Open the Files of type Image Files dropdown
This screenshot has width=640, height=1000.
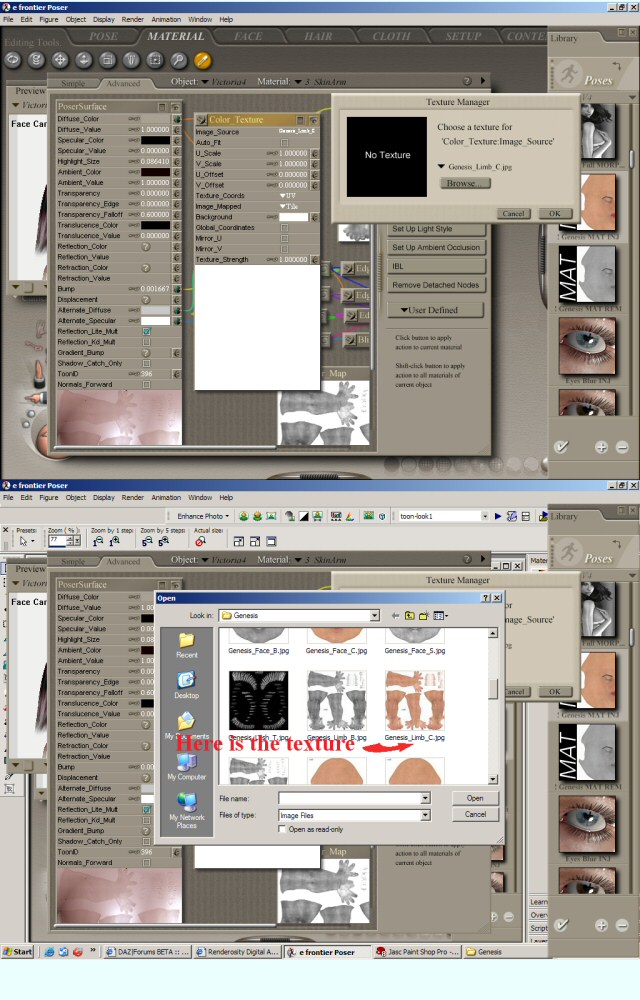click(425, 815)
